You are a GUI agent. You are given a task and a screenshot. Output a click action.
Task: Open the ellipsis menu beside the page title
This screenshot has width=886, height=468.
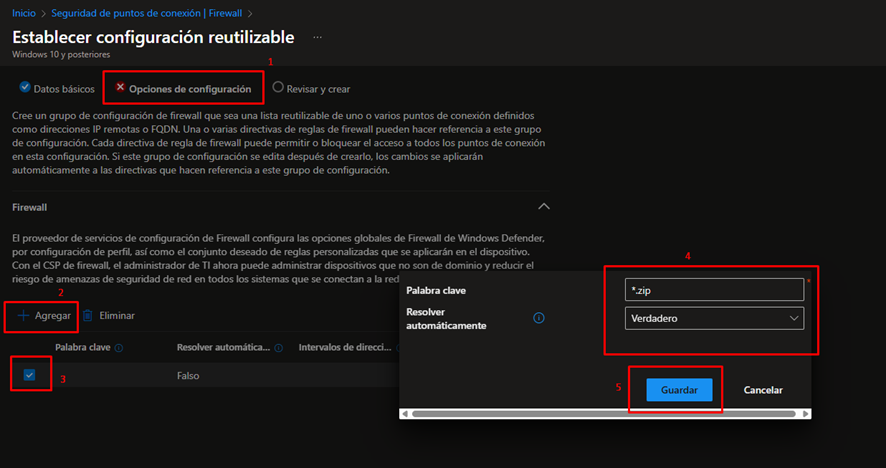318,37
